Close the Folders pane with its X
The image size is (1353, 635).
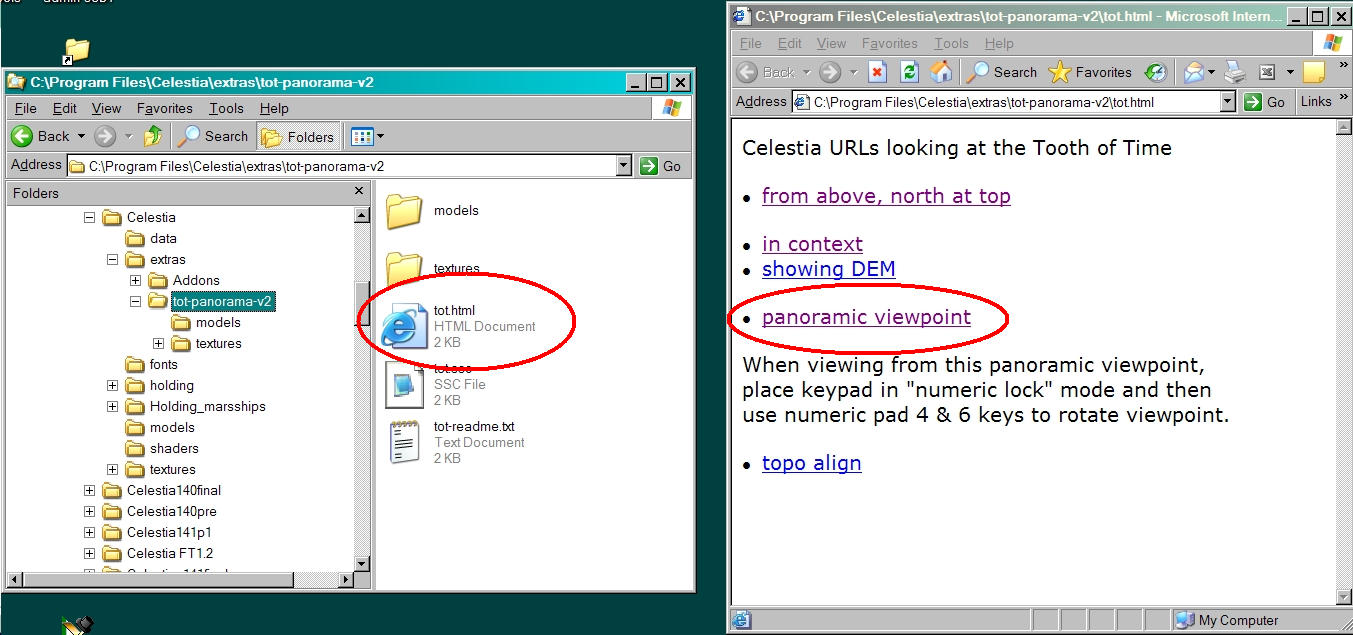point(359,191)
